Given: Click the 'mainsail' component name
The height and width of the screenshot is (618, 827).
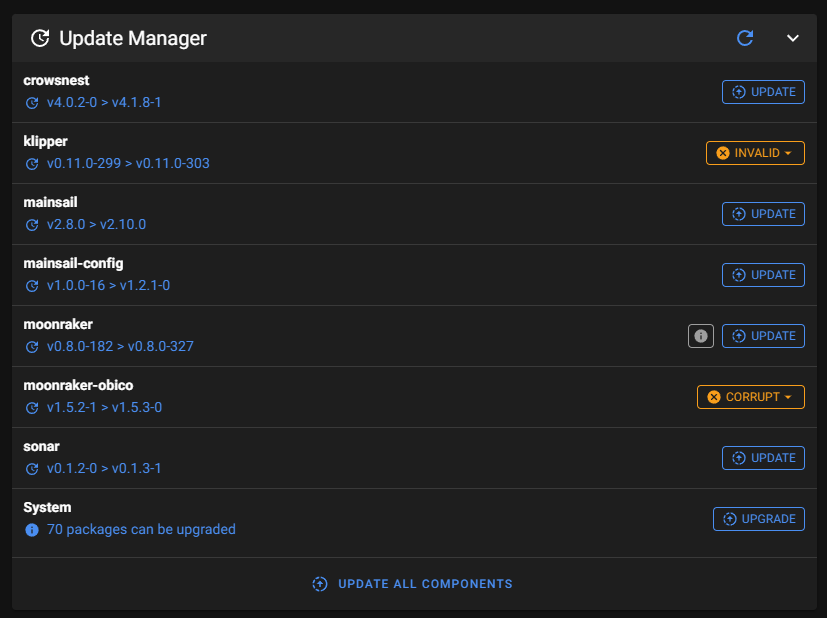Looking at the screenshot, I should pos(50,202).
